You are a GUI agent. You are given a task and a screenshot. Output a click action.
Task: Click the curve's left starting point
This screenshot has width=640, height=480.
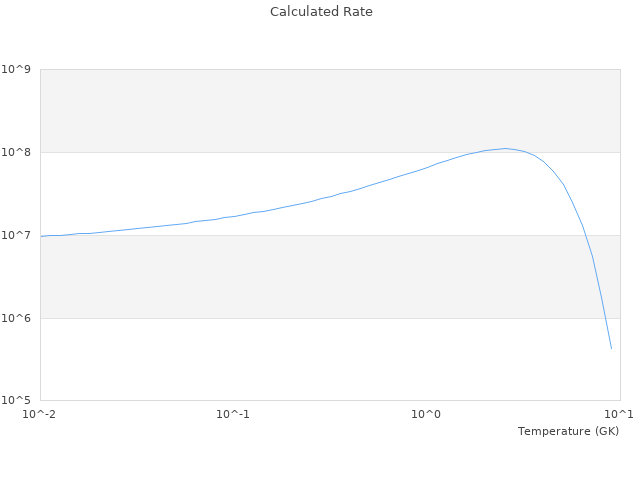(41, 236)
